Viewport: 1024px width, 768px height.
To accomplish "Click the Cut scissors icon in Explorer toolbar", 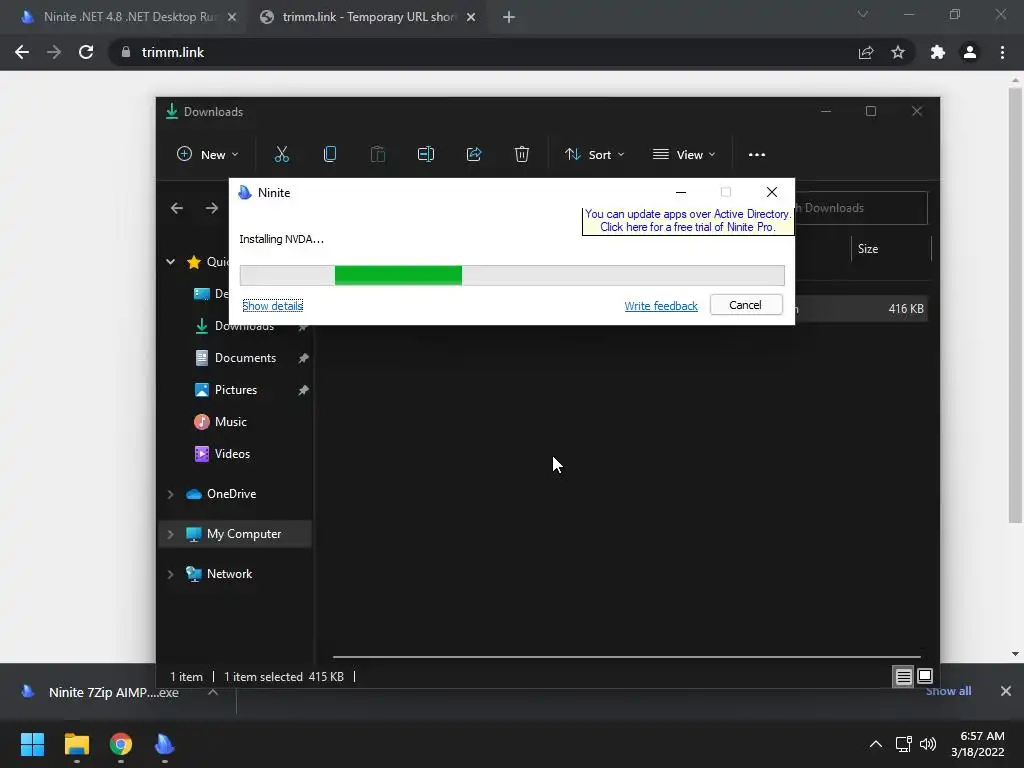I will pos(281,155).
